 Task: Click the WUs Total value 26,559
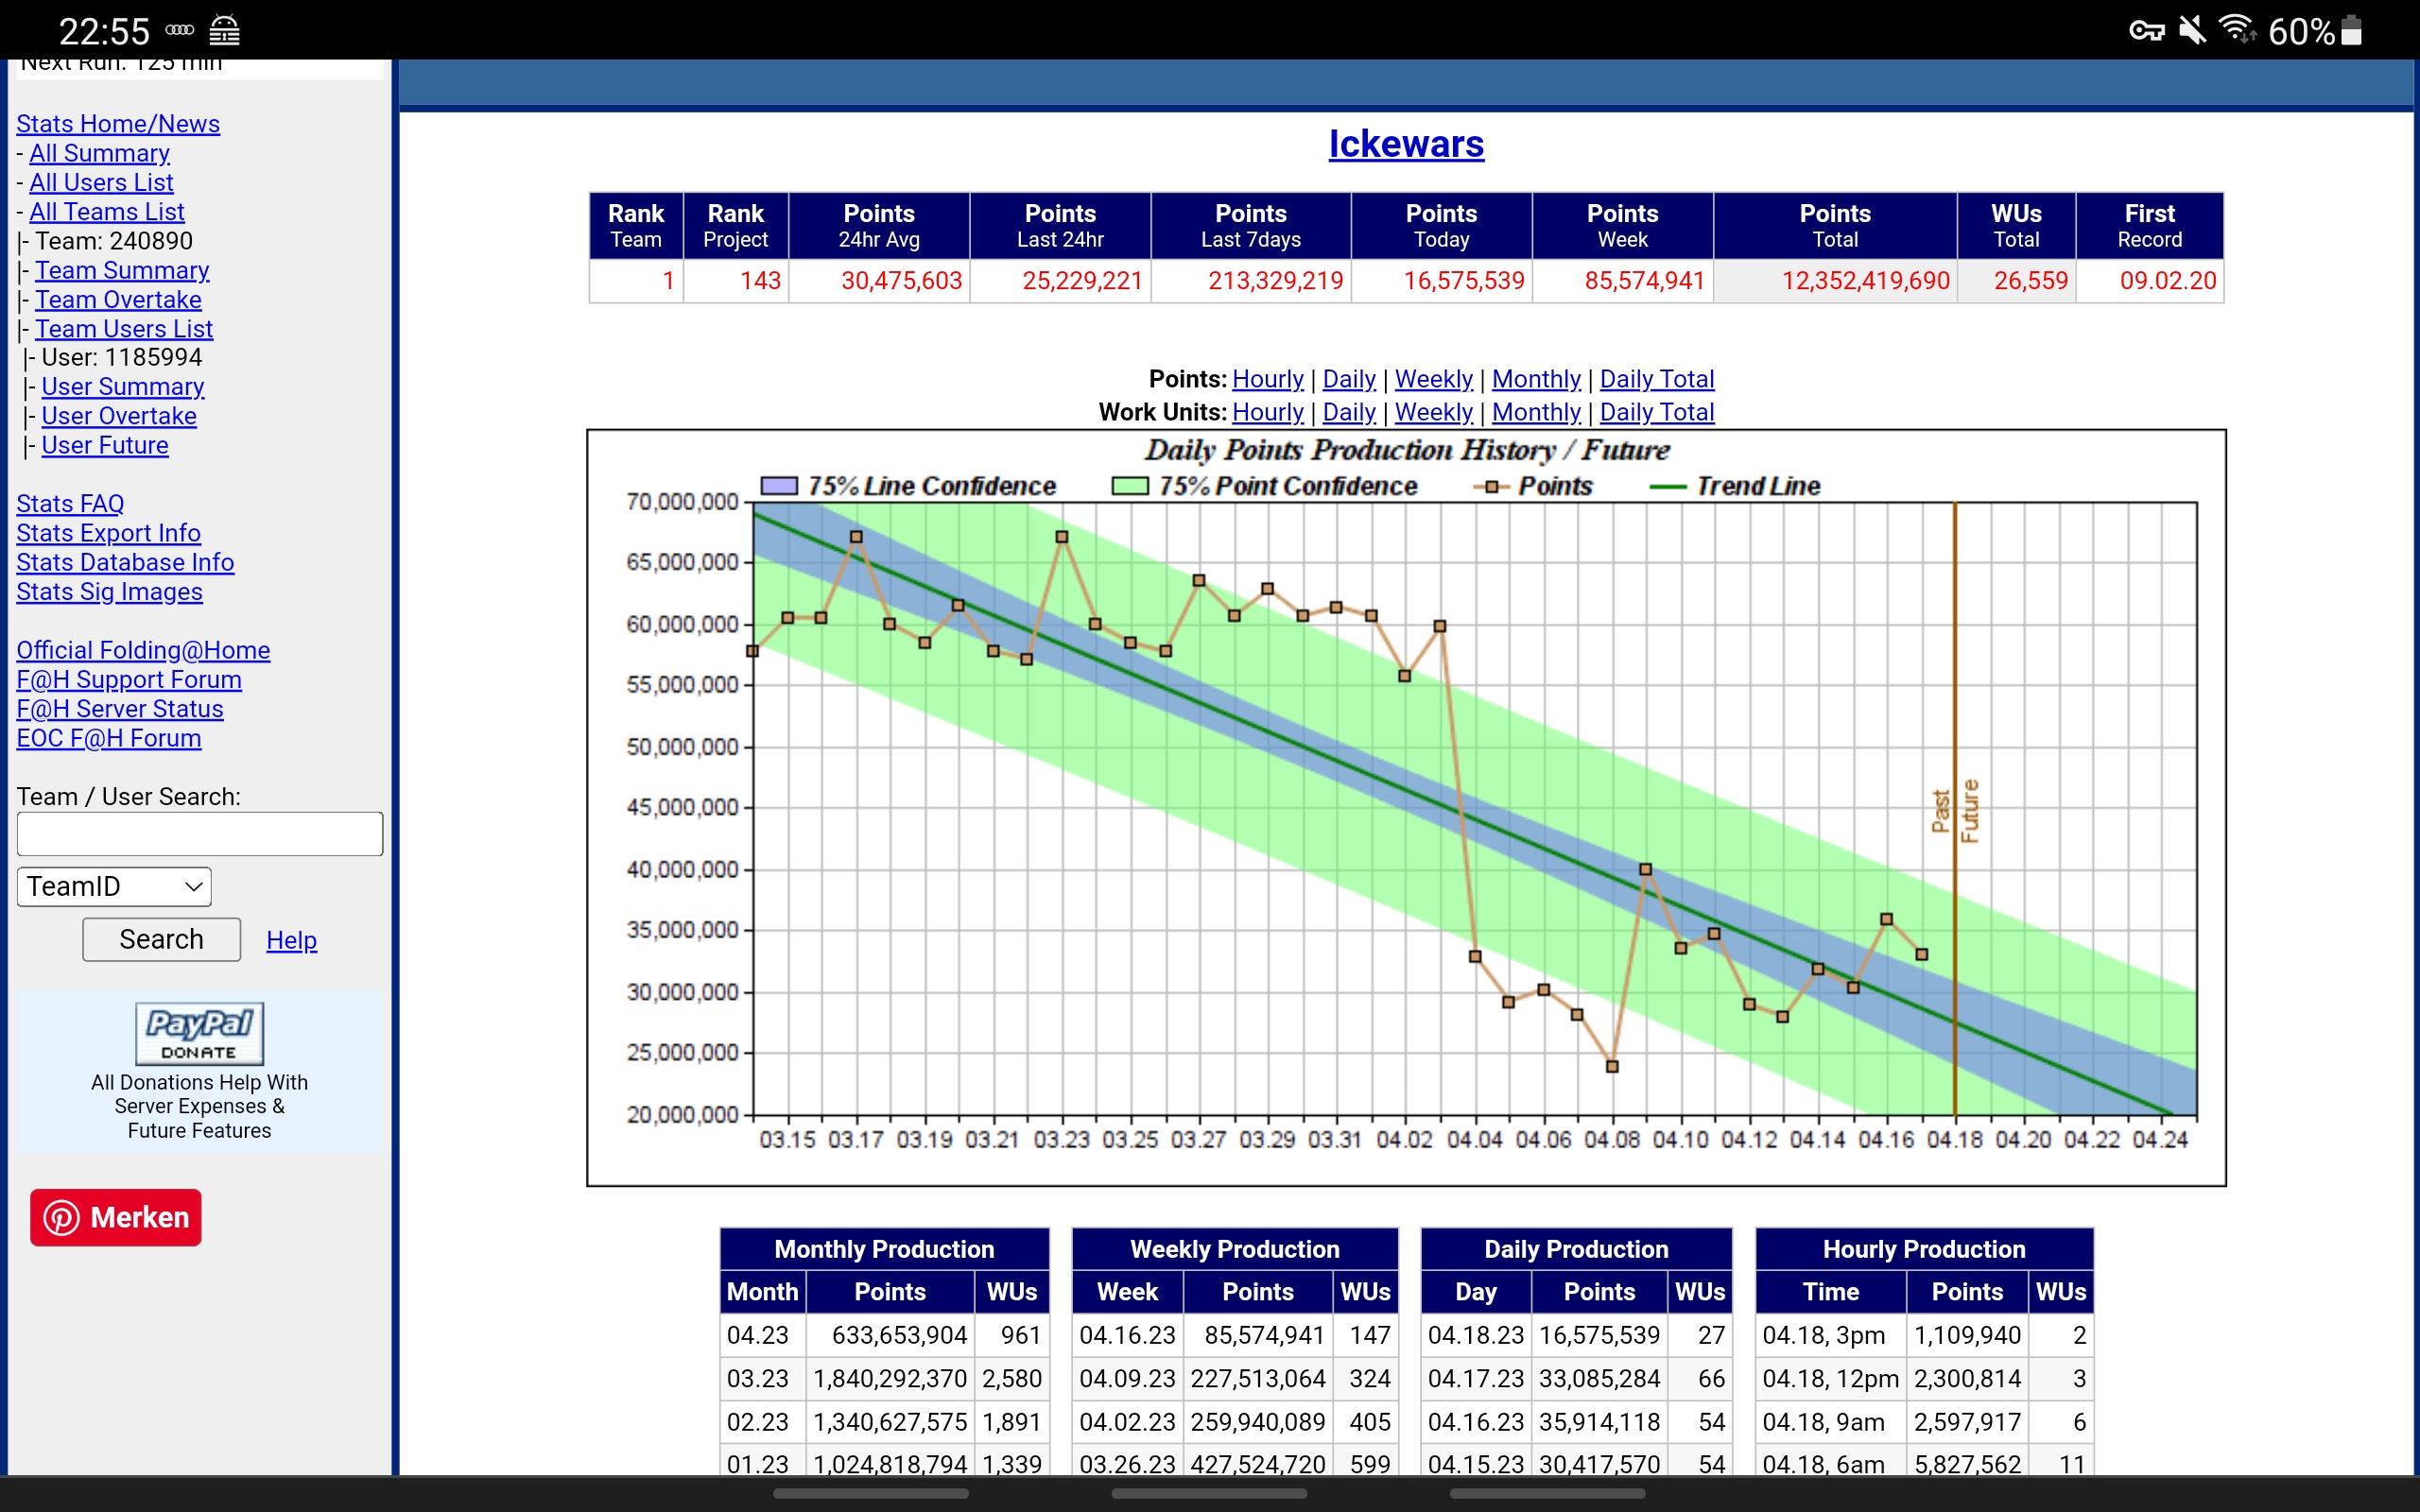[2030, 281]
